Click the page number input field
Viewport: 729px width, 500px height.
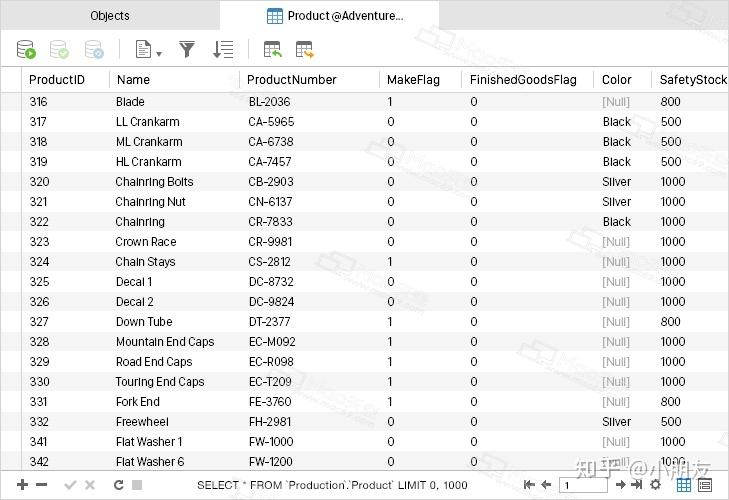point(583,485)
